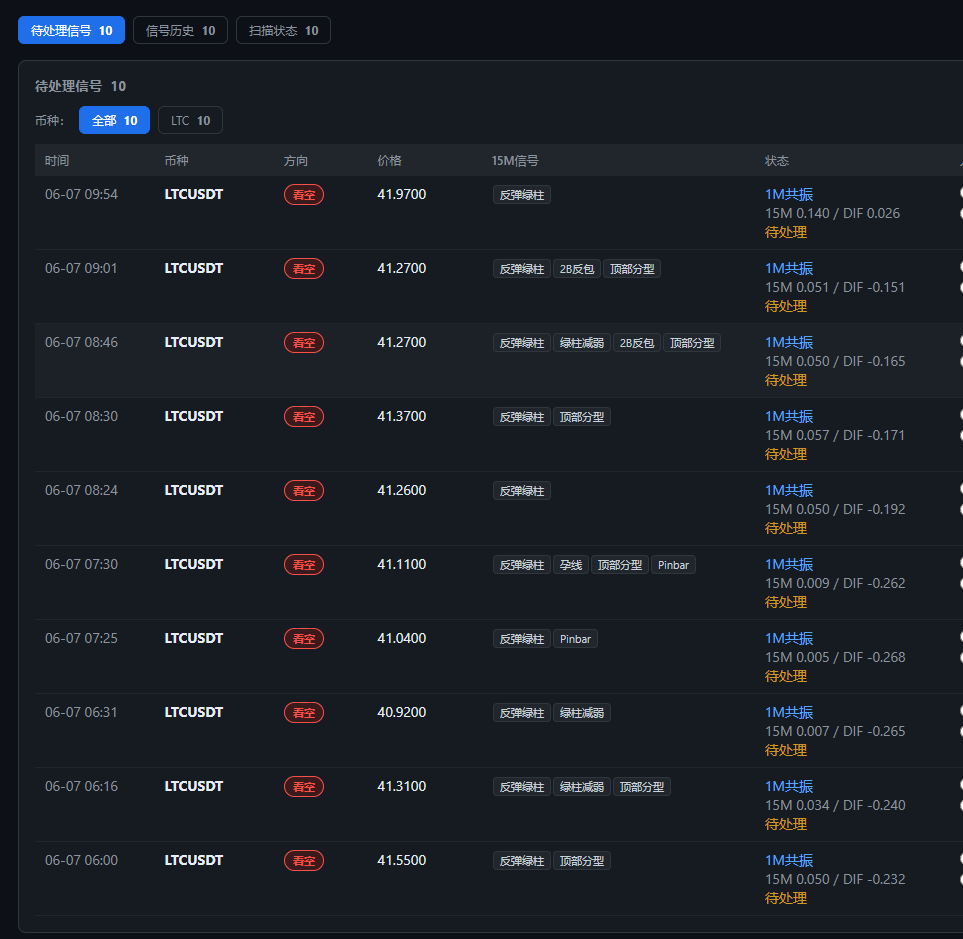Viewport: 963px width, 939px height.
Task: Select 15M 0.050 / DIF -0.232 text
Action: (x=835, y=879)
